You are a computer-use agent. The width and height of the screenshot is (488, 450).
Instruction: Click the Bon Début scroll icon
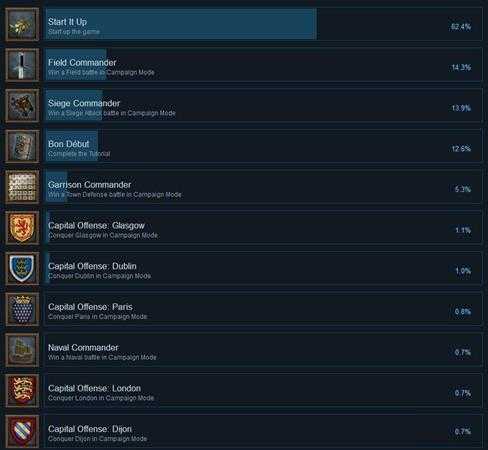(22, 146)
